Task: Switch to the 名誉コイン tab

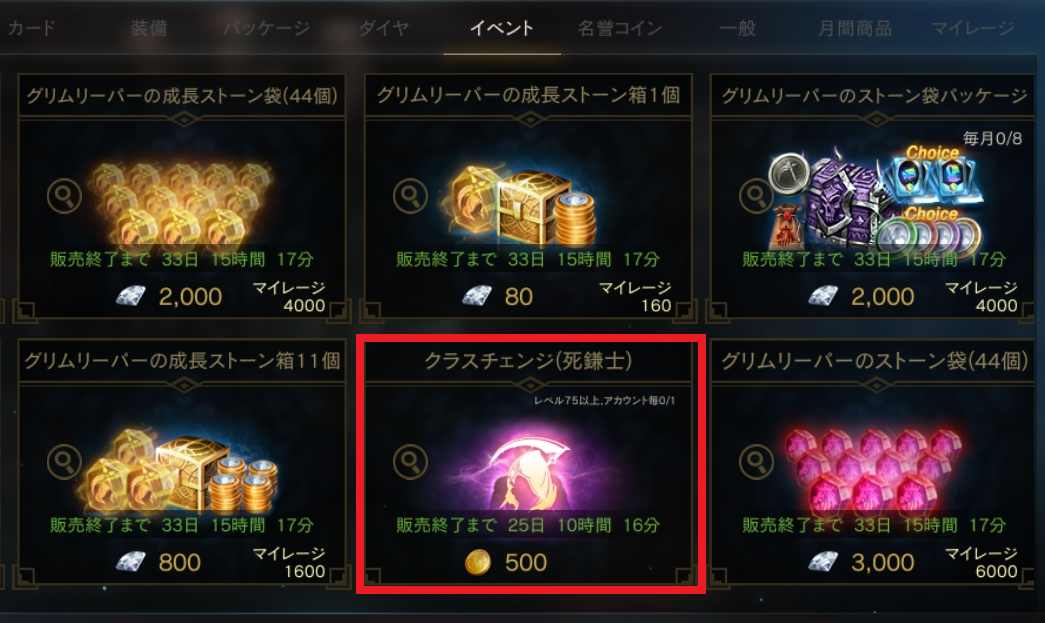Action: 620,29
